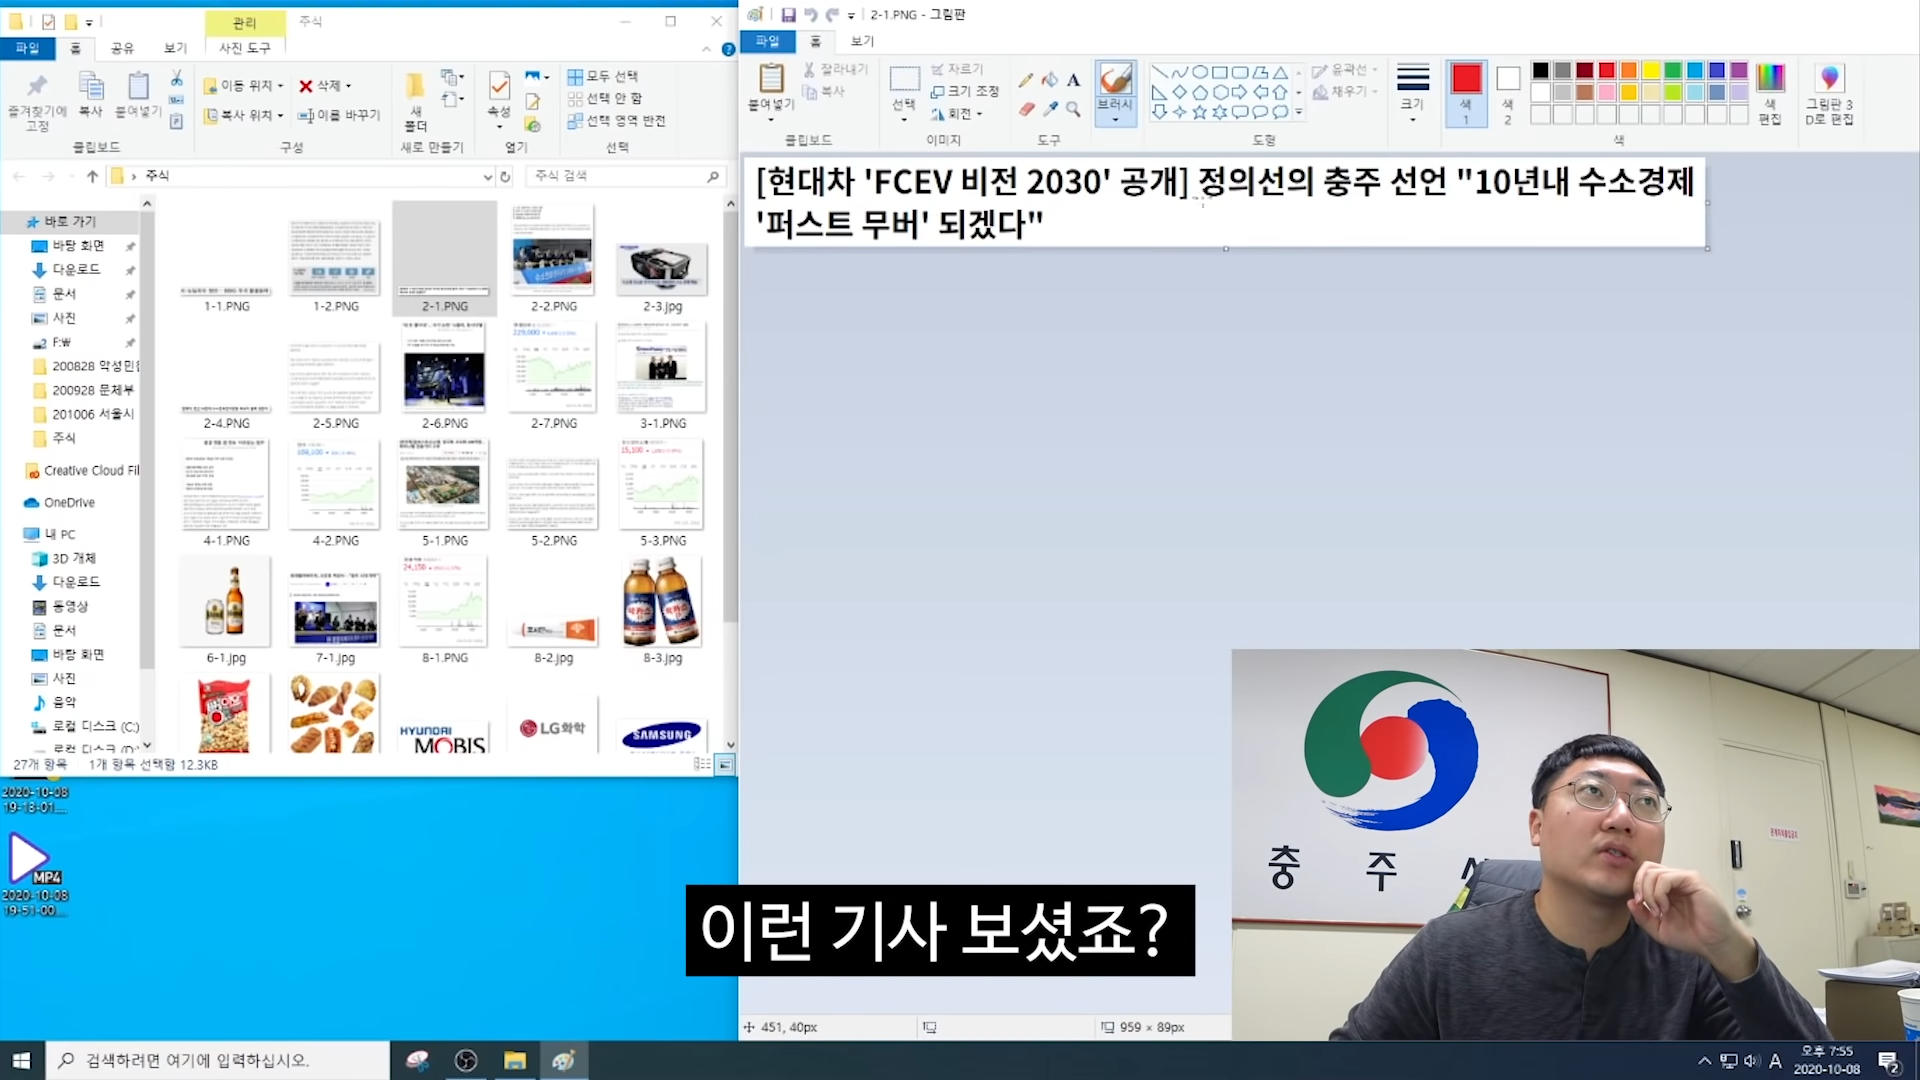Open the View tab in Explorer

tap(175, 48)
